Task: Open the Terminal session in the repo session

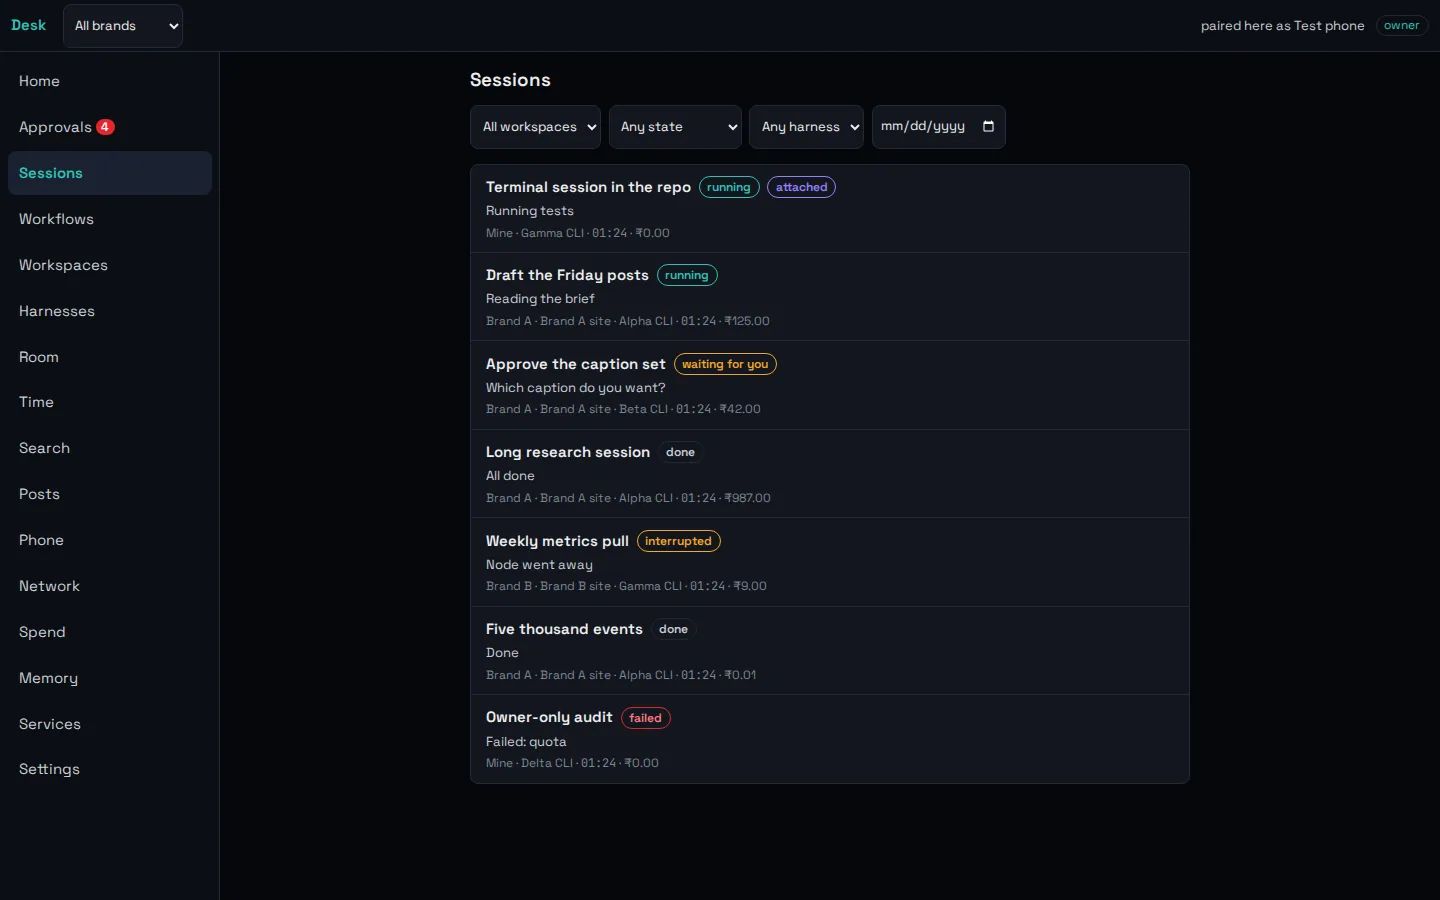Action: point(830,209)
